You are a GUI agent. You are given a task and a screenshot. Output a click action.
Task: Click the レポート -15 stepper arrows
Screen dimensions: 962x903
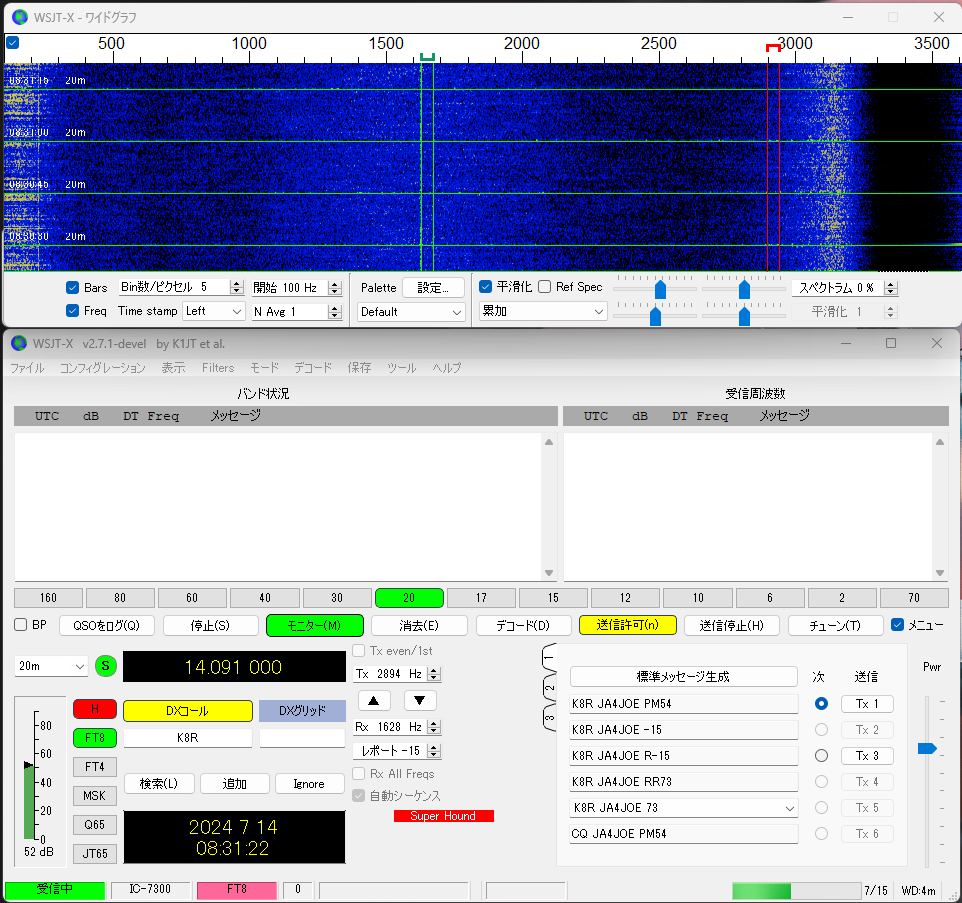[434, 750]
